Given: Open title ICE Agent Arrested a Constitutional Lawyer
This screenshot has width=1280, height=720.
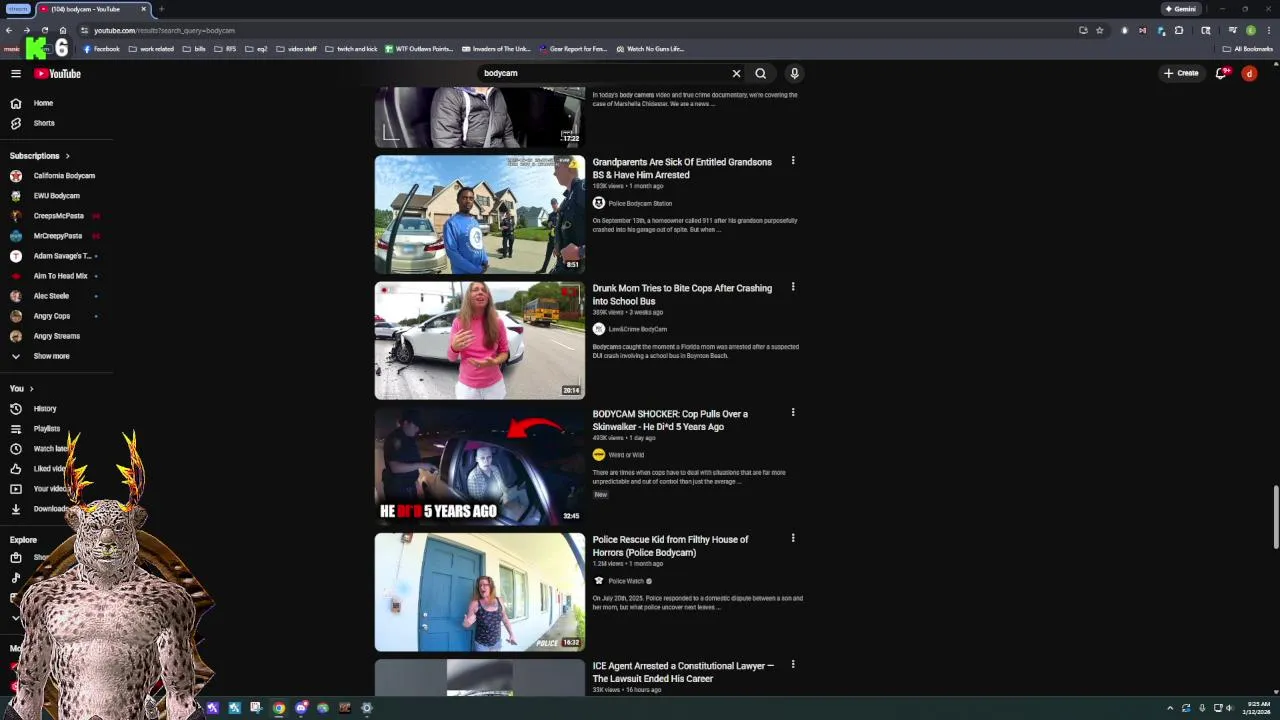Looking at the screenshot, I should click(x=683, y=672).
